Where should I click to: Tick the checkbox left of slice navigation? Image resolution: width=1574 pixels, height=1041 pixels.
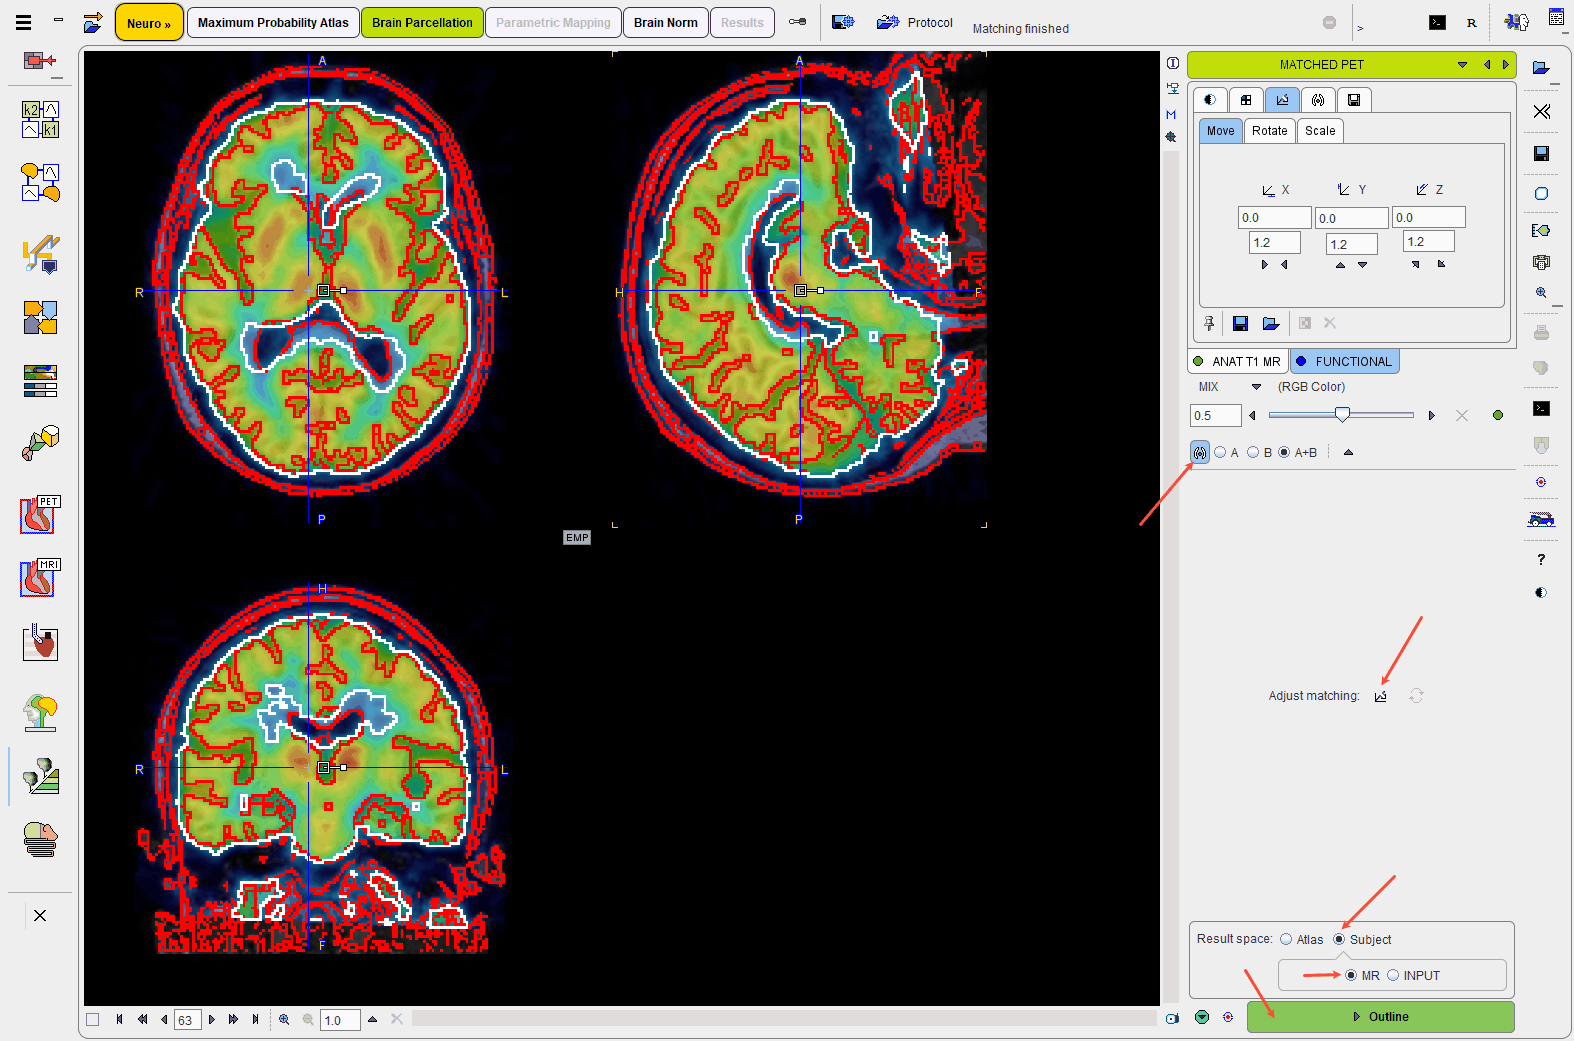[x=93, y=1019]
